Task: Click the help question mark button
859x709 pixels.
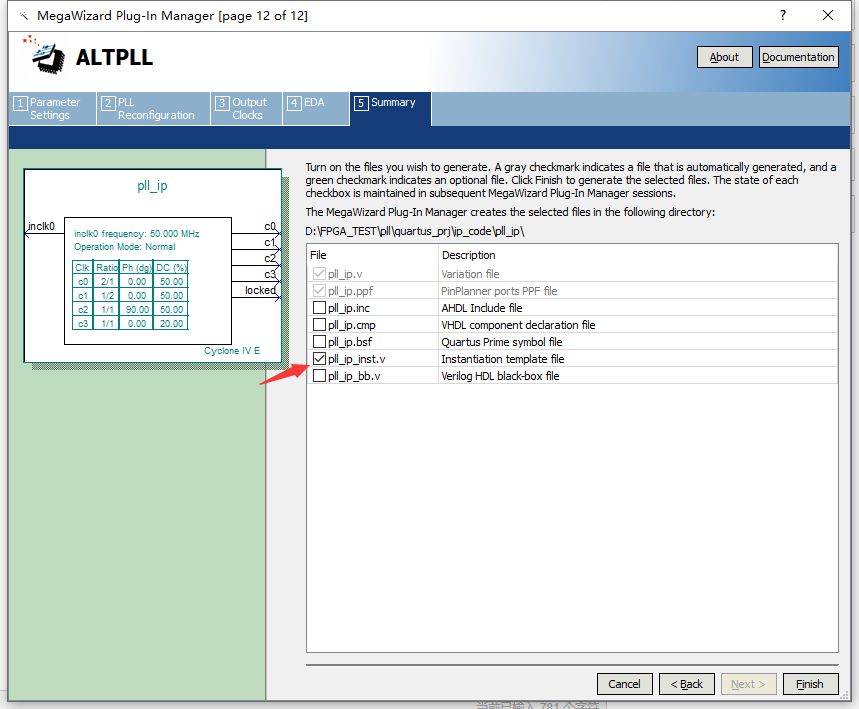Action: [783, 15]
